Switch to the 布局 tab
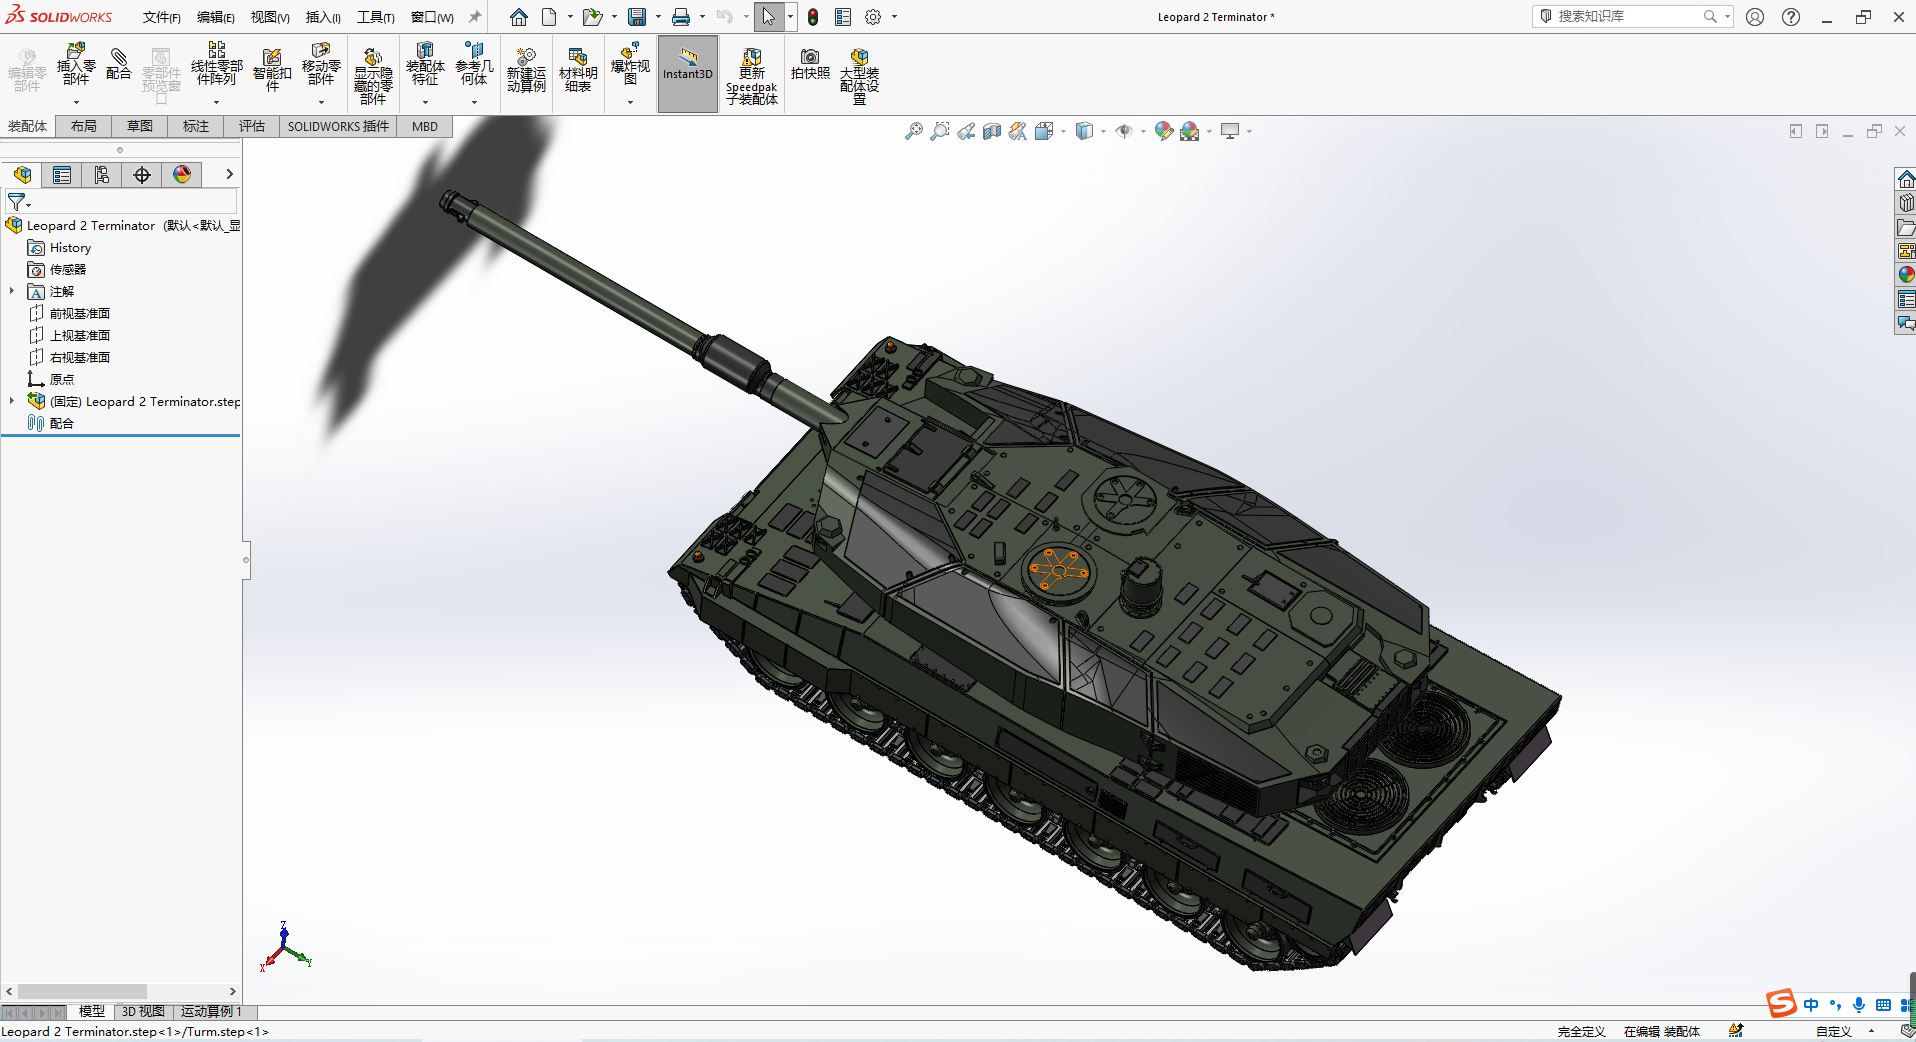The height and width of the screenshot is (1042, 1916). (x=84, y=126)
